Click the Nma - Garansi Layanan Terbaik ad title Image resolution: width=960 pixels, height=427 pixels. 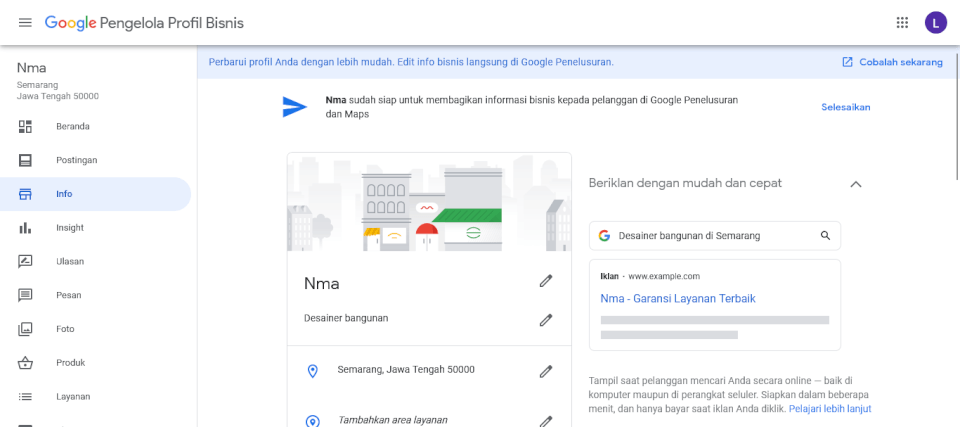(678, 299)
